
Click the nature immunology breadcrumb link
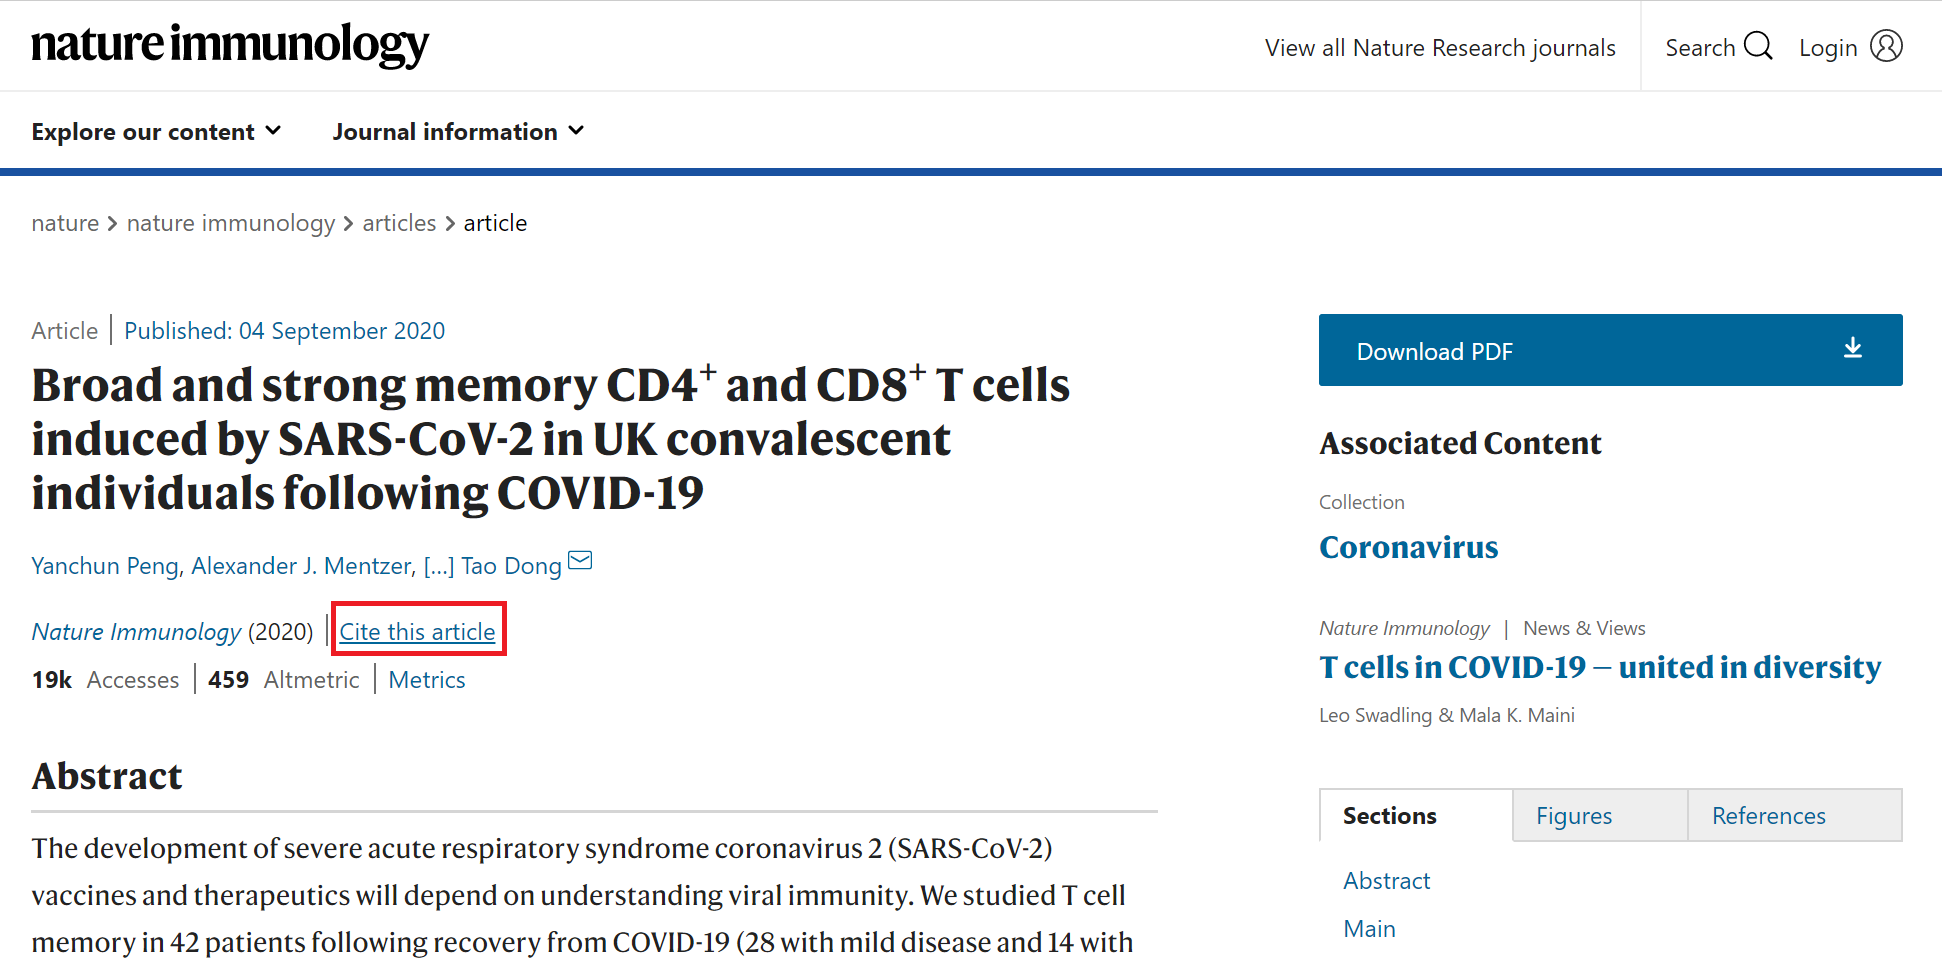[x=231, y=223]
